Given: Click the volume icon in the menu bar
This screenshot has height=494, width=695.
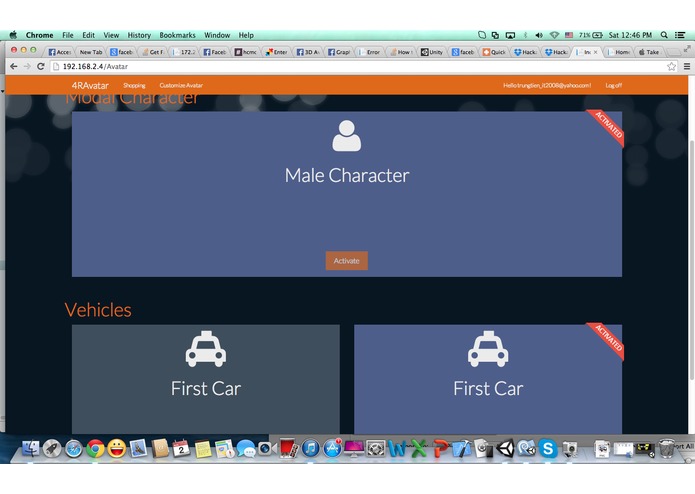Looking at the screenshot, I should pyautogui.click(x=539, y=35).
